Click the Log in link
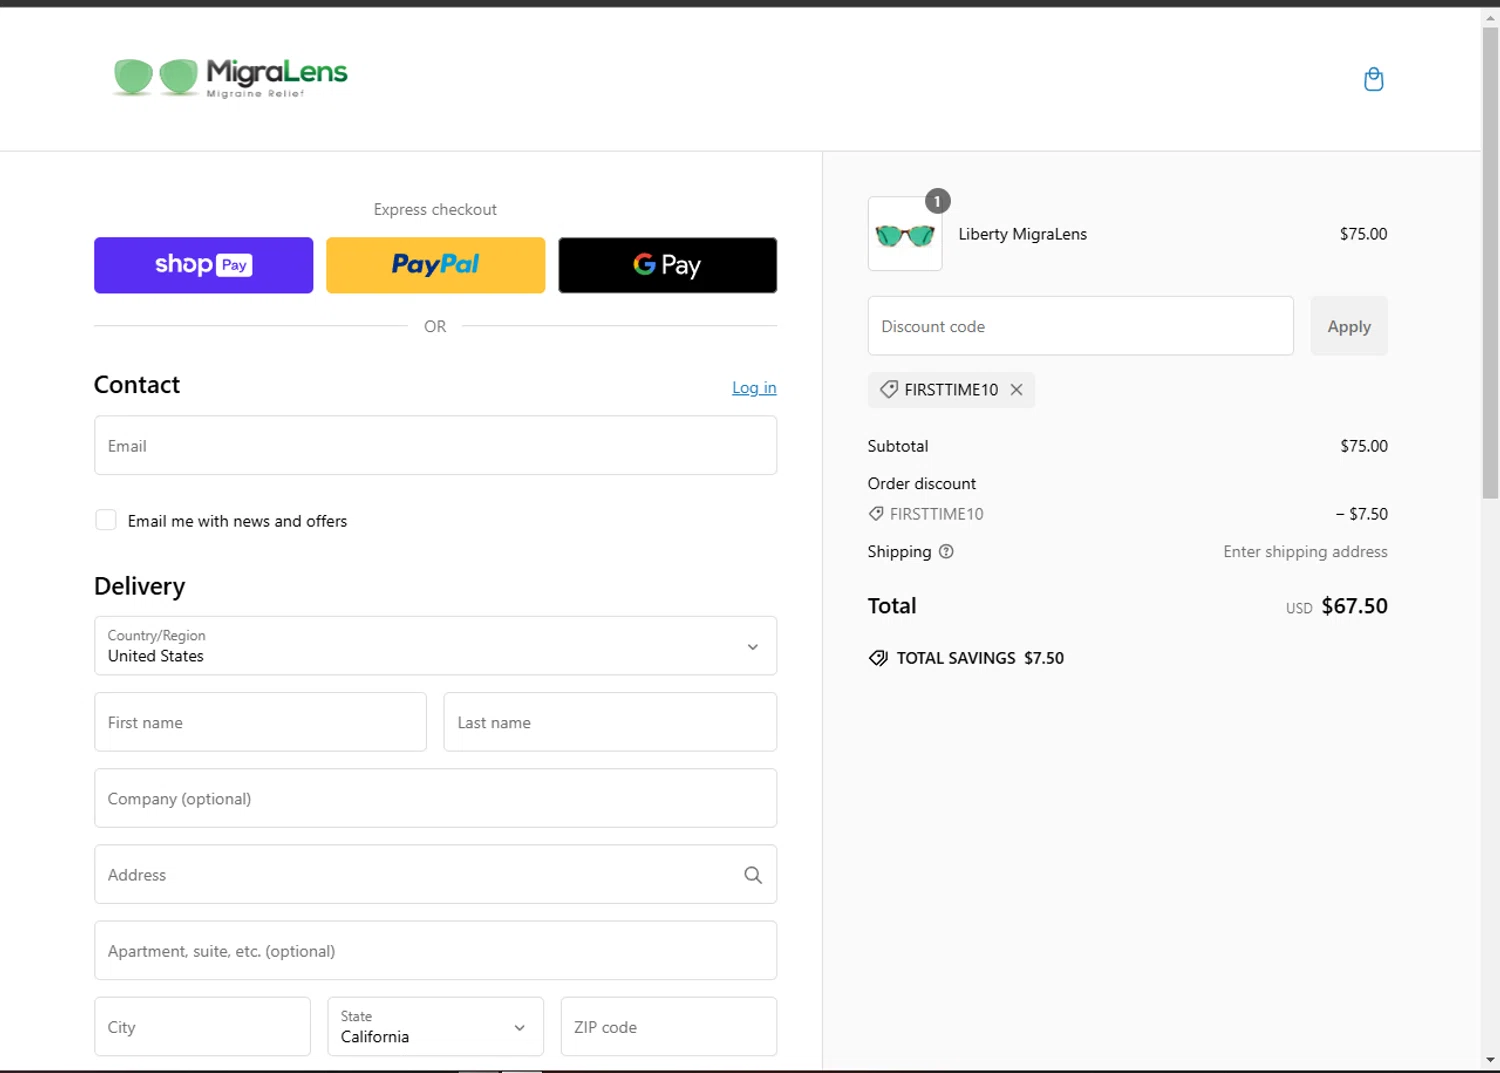This screenshot has height=1073, width=1500. 754,388
